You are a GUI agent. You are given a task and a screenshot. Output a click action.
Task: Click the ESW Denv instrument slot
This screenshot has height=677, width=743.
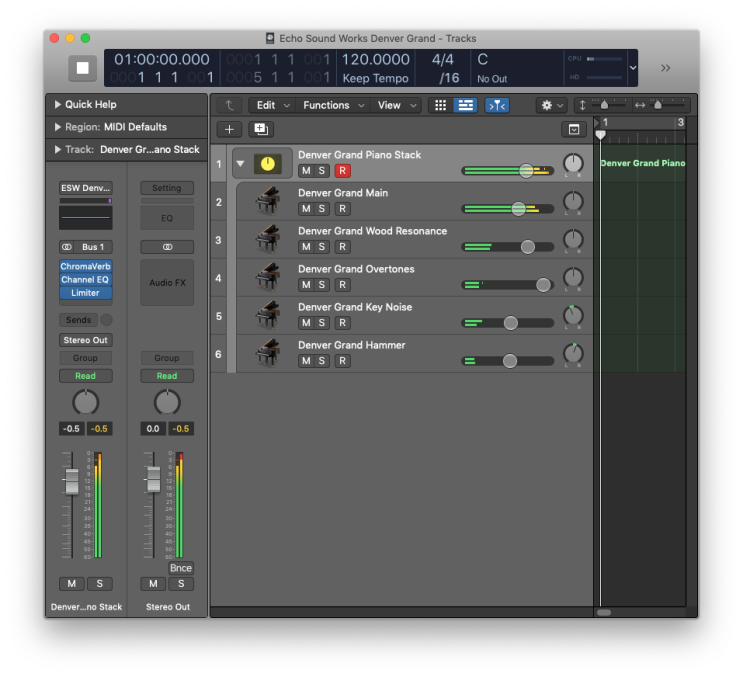pyautogui.click(x=86, y=188)
